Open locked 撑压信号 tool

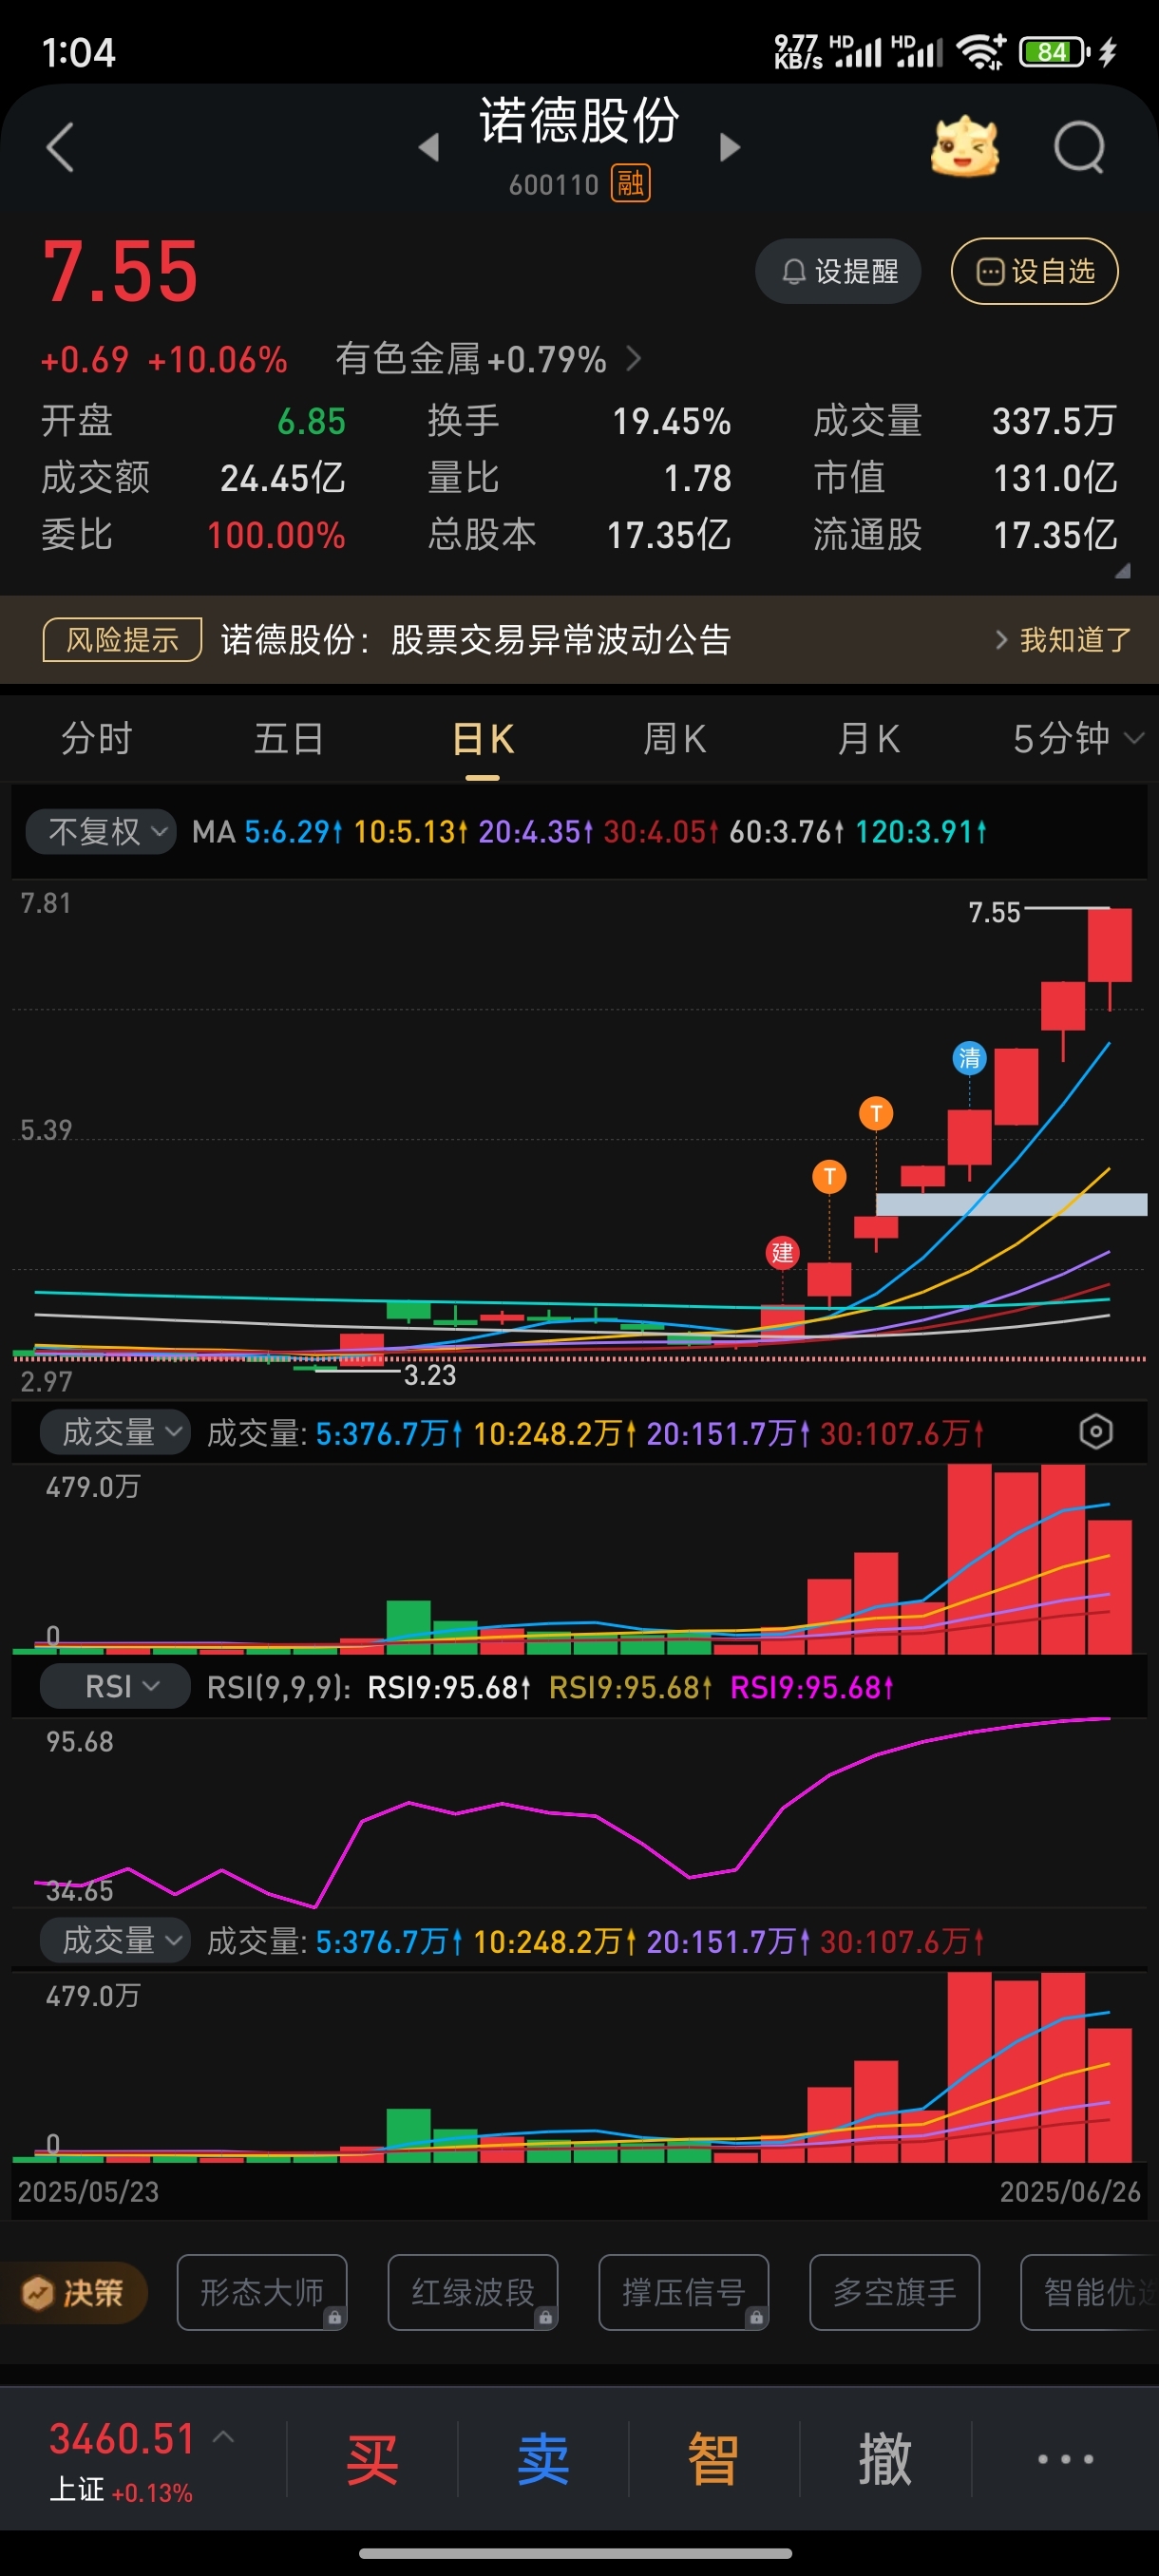click(684, 2292)
